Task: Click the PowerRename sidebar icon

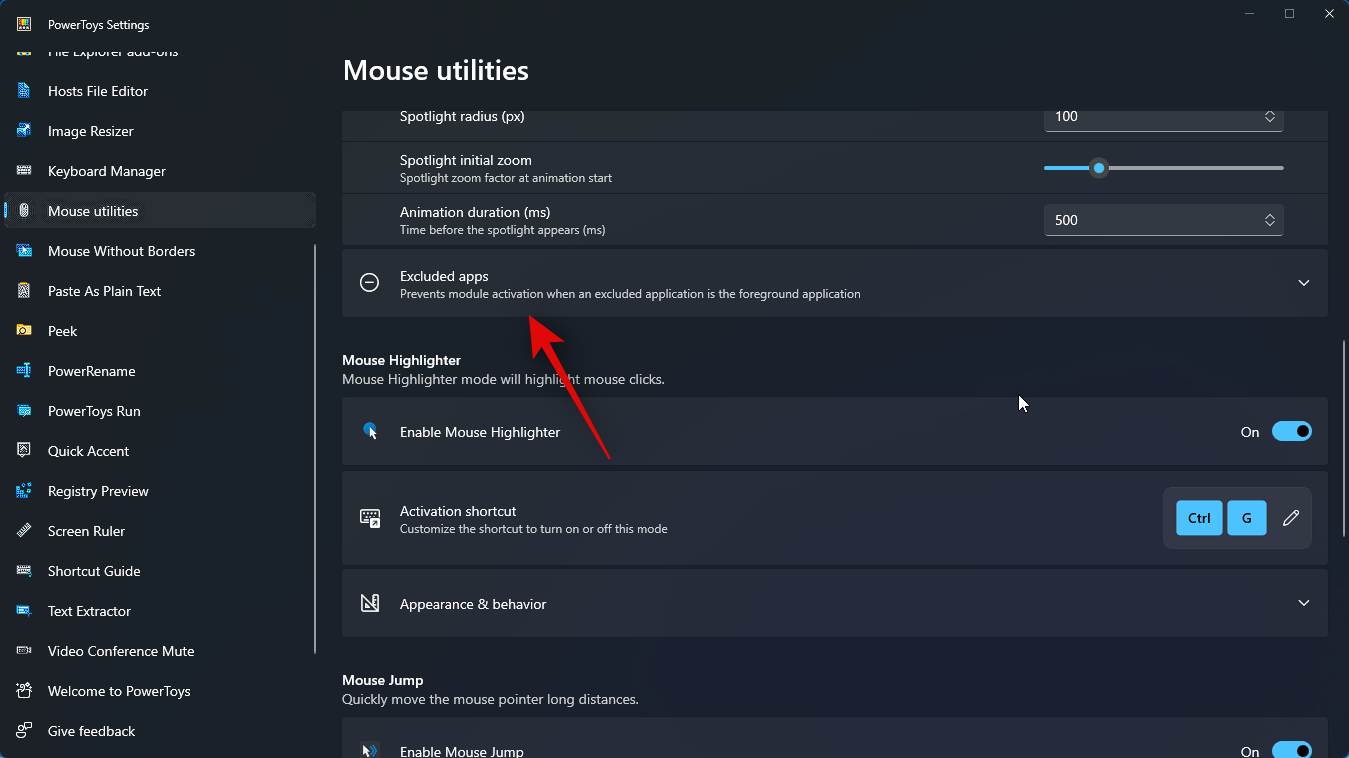Action: point(24,371)
